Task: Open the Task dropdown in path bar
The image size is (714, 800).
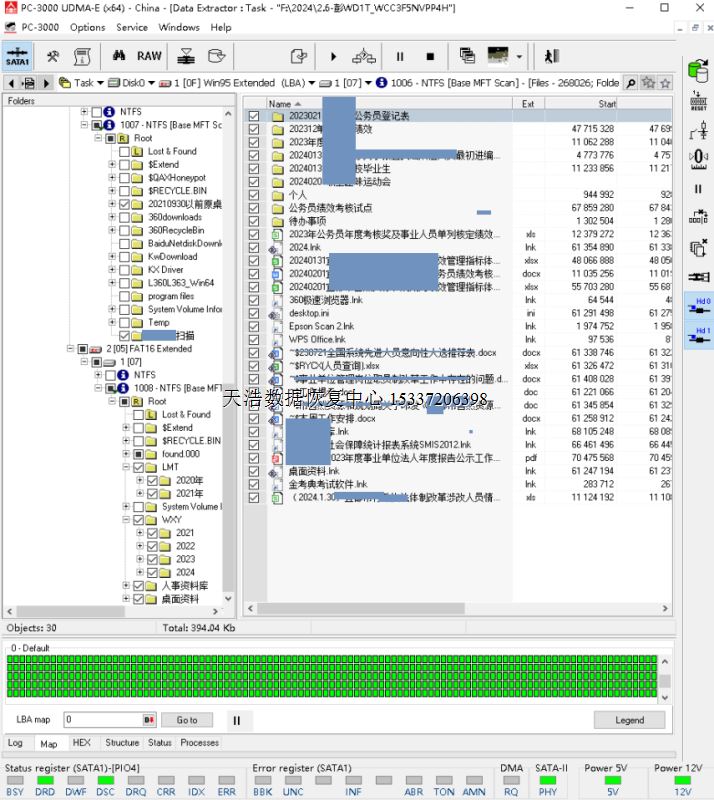Action: 99,83
